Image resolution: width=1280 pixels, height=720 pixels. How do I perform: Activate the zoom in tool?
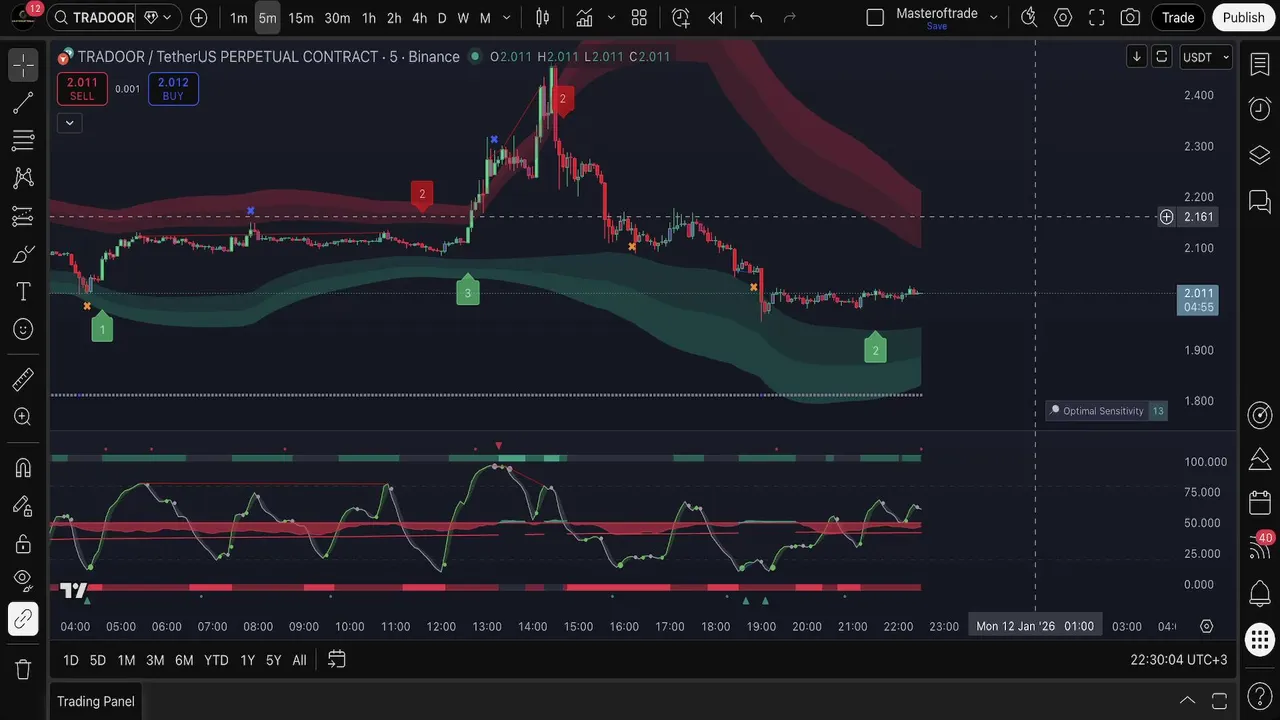tap(23, 417)
